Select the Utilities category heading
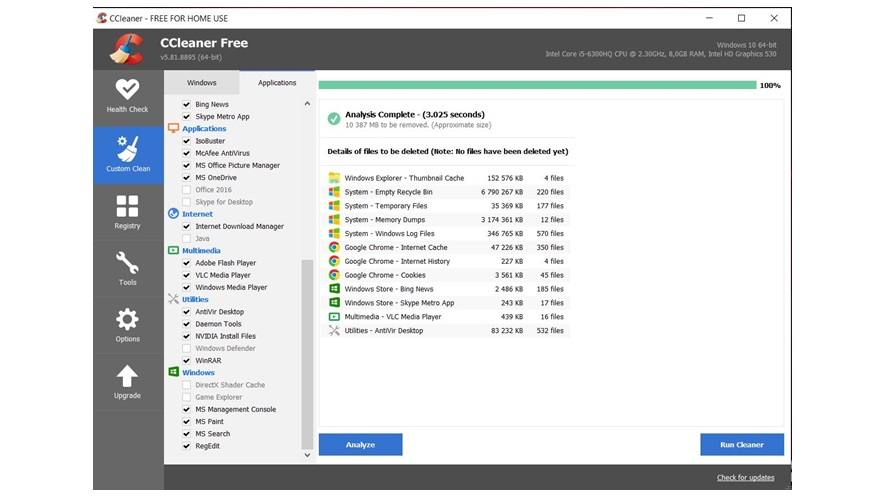The height and width of the screenshot is (500, 870). tap(195, 299)
